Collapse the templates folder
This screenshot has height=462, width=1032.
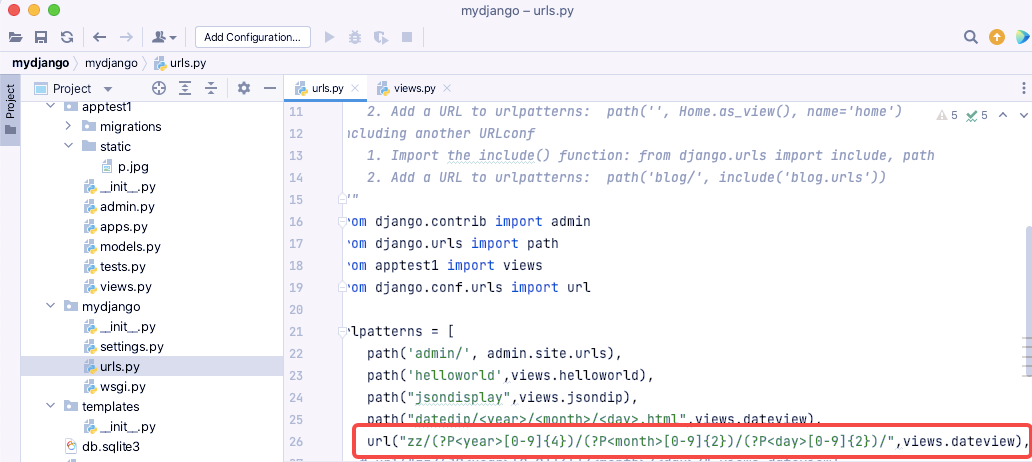click(x=51, y=407)
